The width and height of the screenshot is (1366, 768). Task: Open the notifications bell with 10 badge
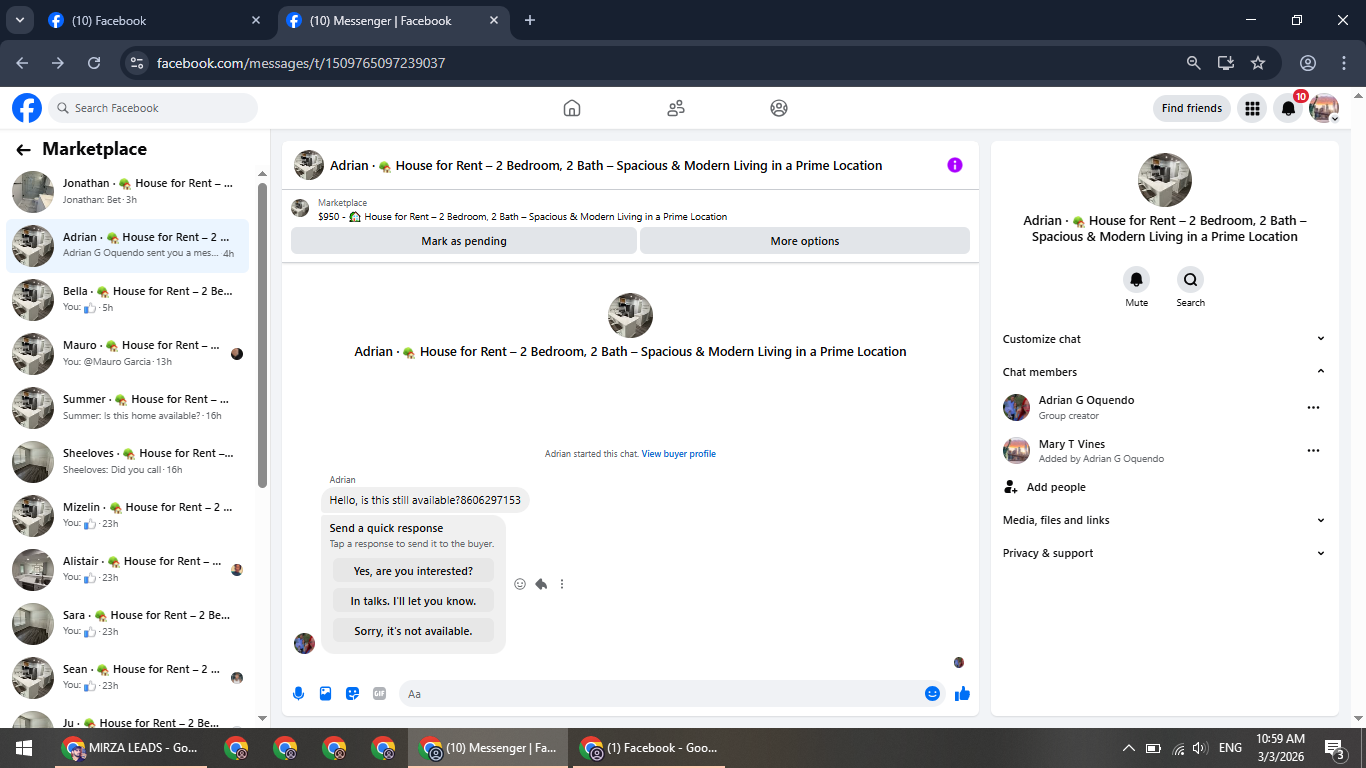[x=1289, y=108]
